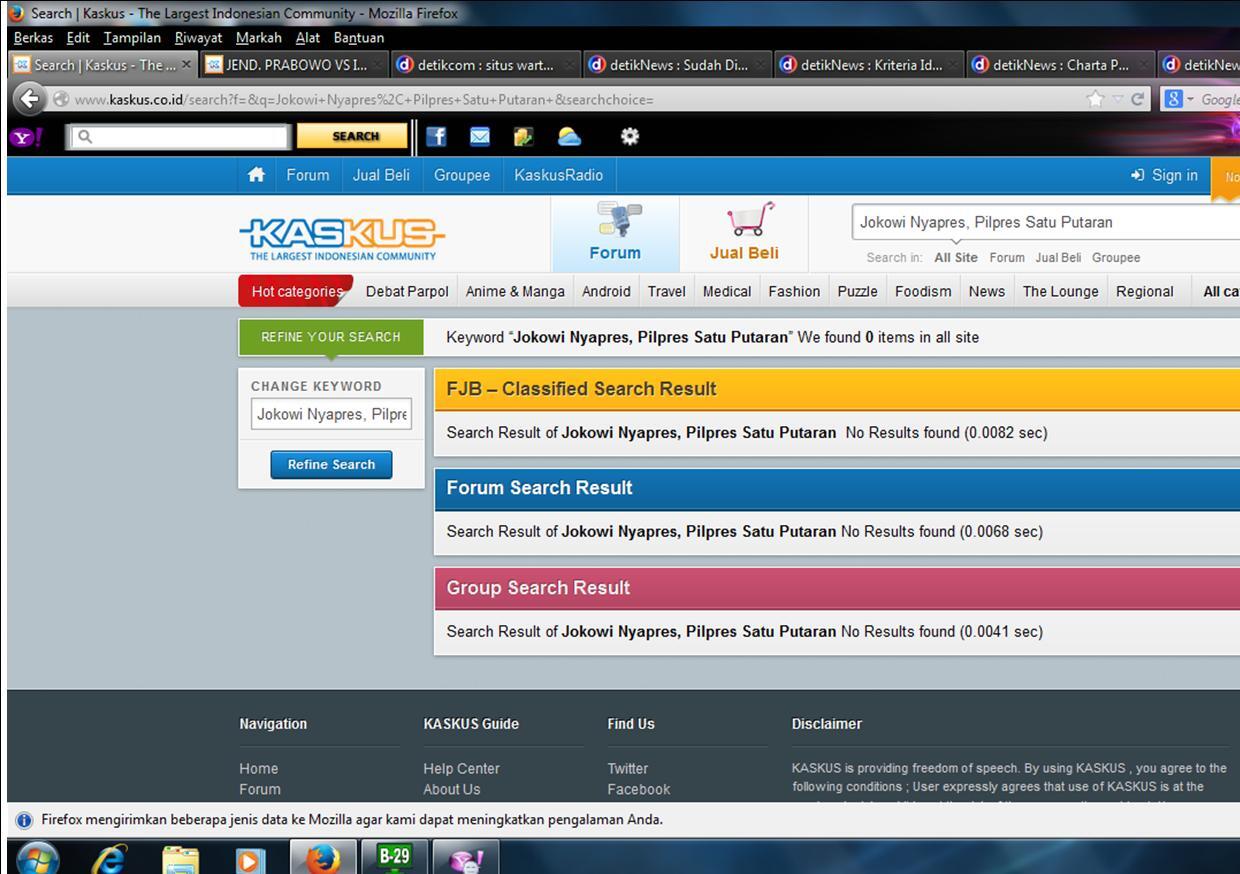Open Windows Explorer folder in taskbar
The width and height of the screenshot is (1240, 874).
(181, 859)
